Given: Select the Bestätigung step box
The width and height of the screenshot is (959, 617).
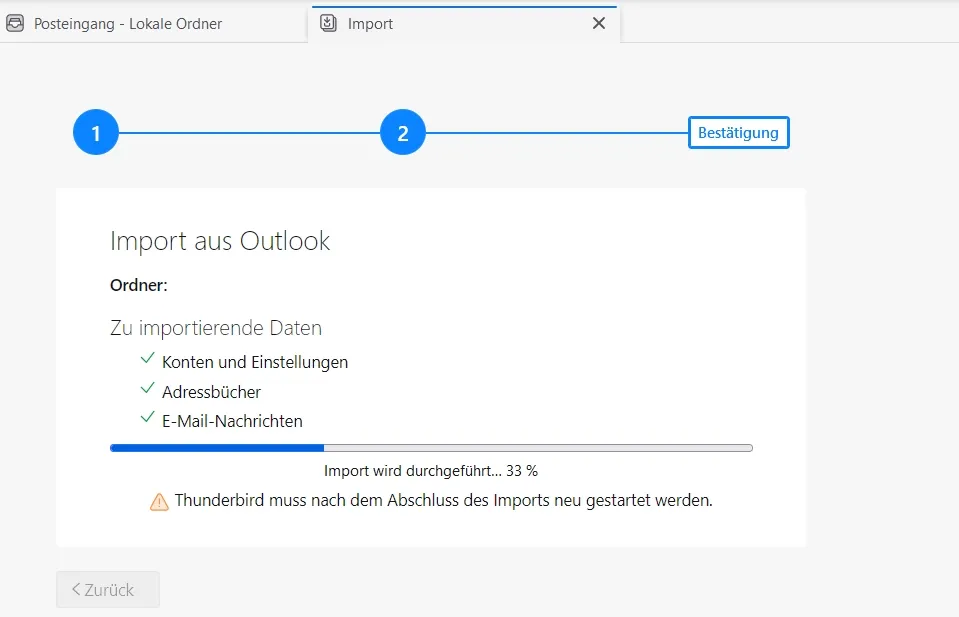Looking at the screenshot, I should click(x=738, y=132).
